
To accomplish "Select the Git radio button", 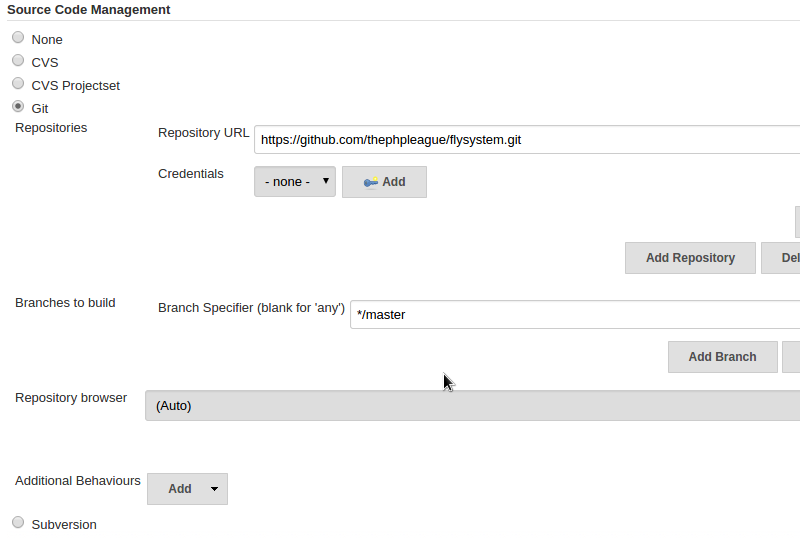I will point(18,106).
